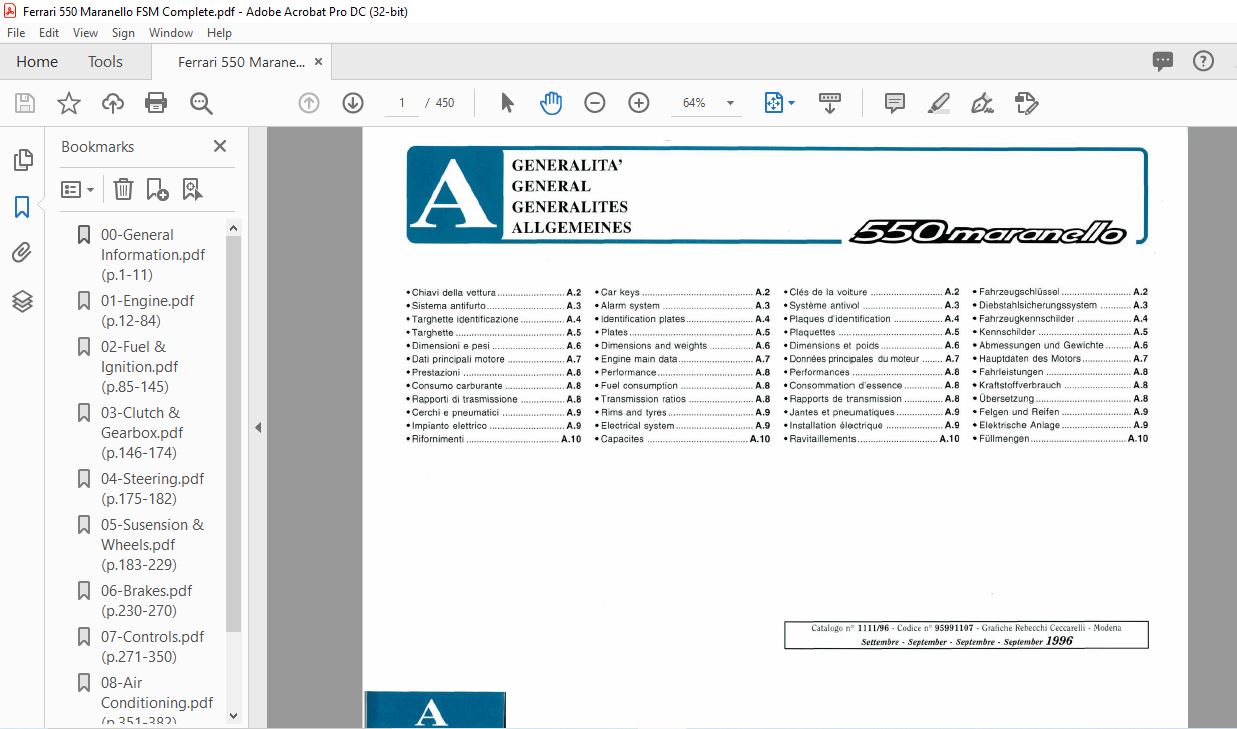Open bookmark 07-Controls.pdf
This screenshot has height=729, width=1237.
tap(152, 646)
